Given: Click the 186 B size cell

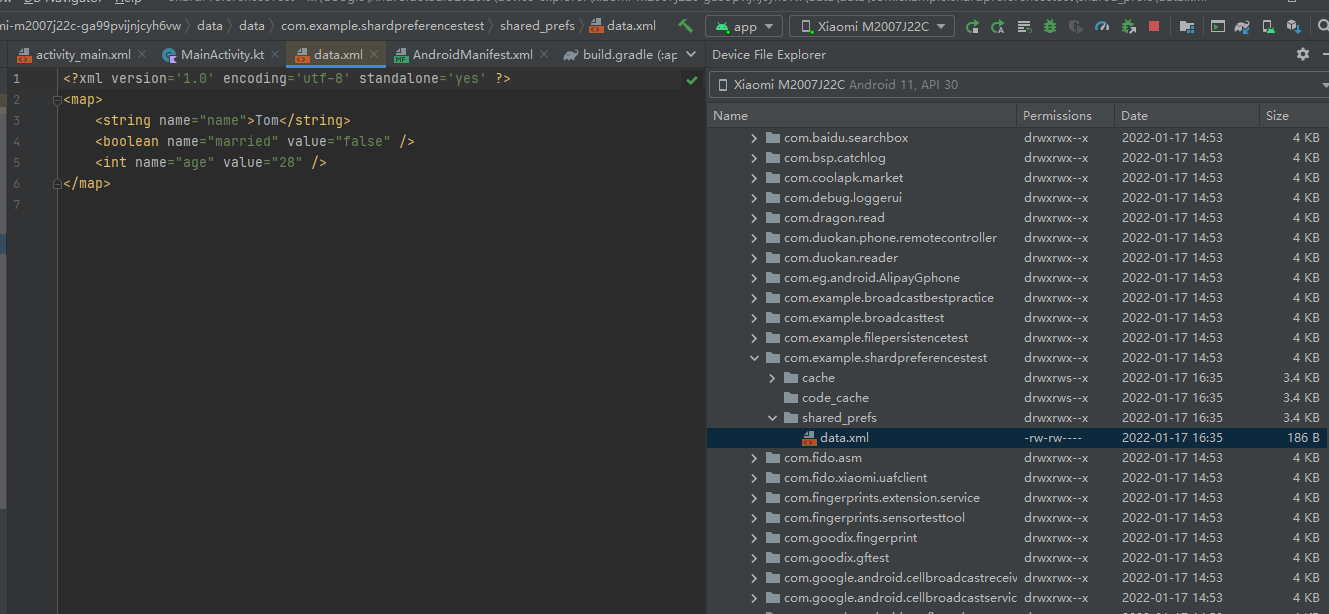Looking at the screenshot, I should tap(1303, 438).
